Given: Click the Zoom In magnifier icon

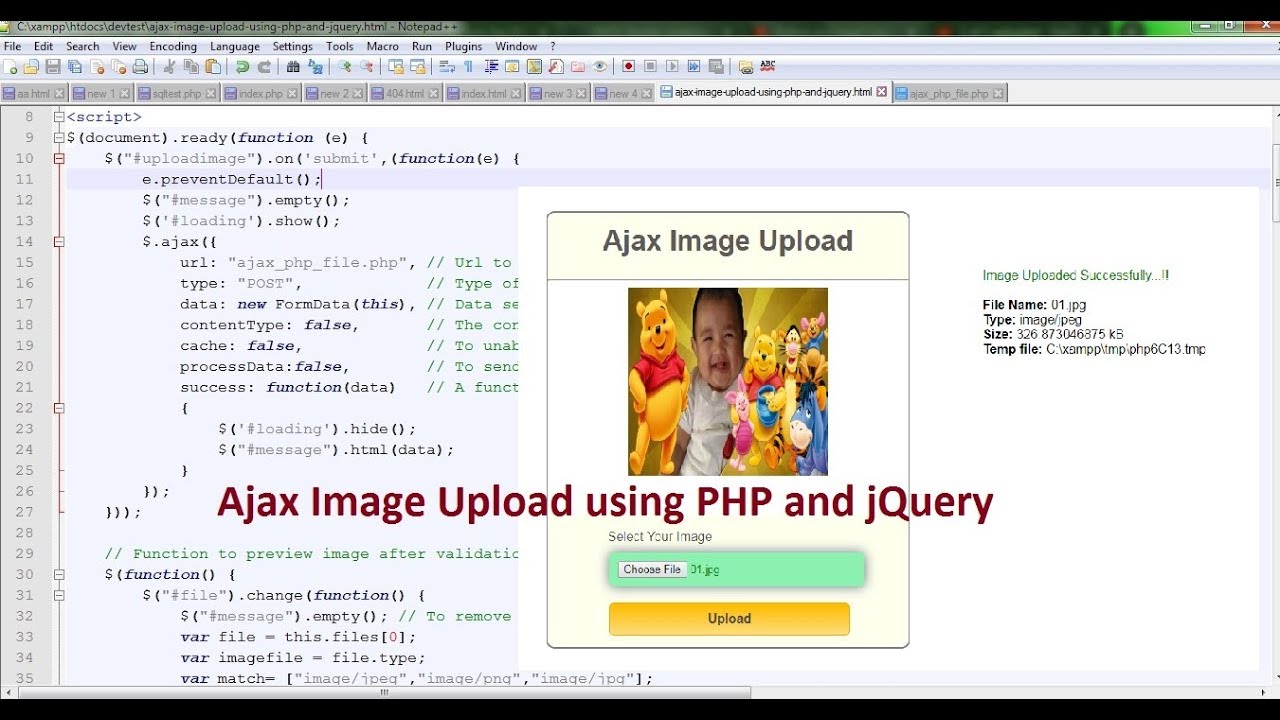Looking at the screenshot, I should coord(344,67).
